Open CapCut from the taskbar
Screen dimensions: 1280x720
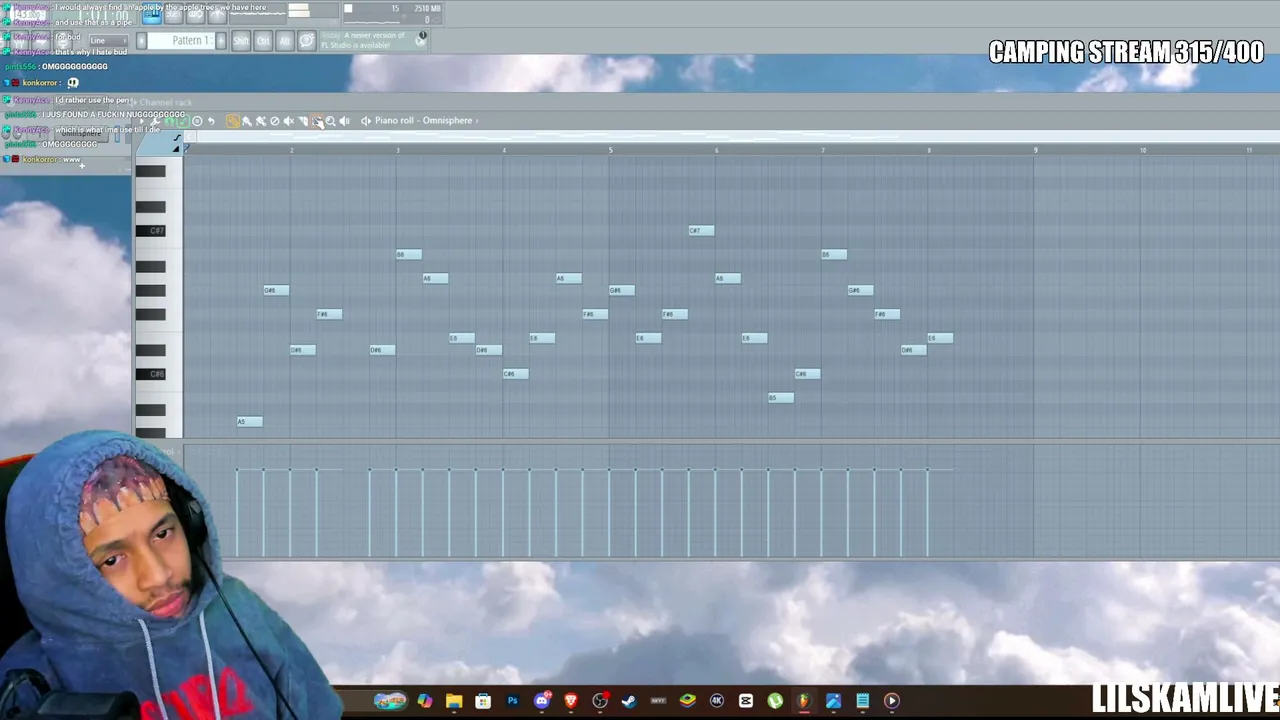[x=745, y=701]
